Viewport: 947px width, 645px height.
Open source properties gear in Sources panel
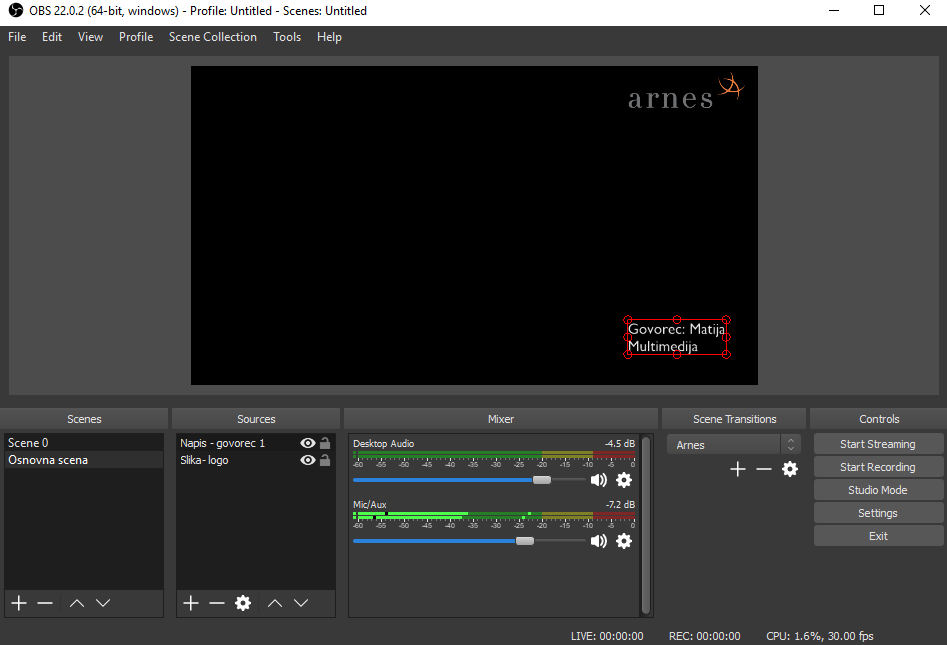(243, 603)
